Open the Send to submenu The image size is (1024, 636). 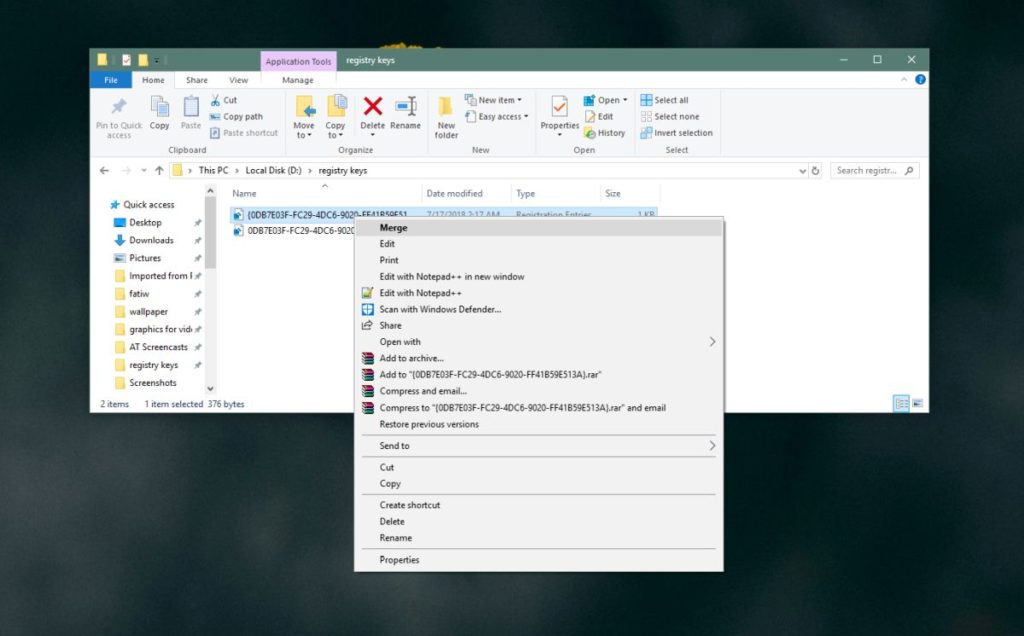400,446
